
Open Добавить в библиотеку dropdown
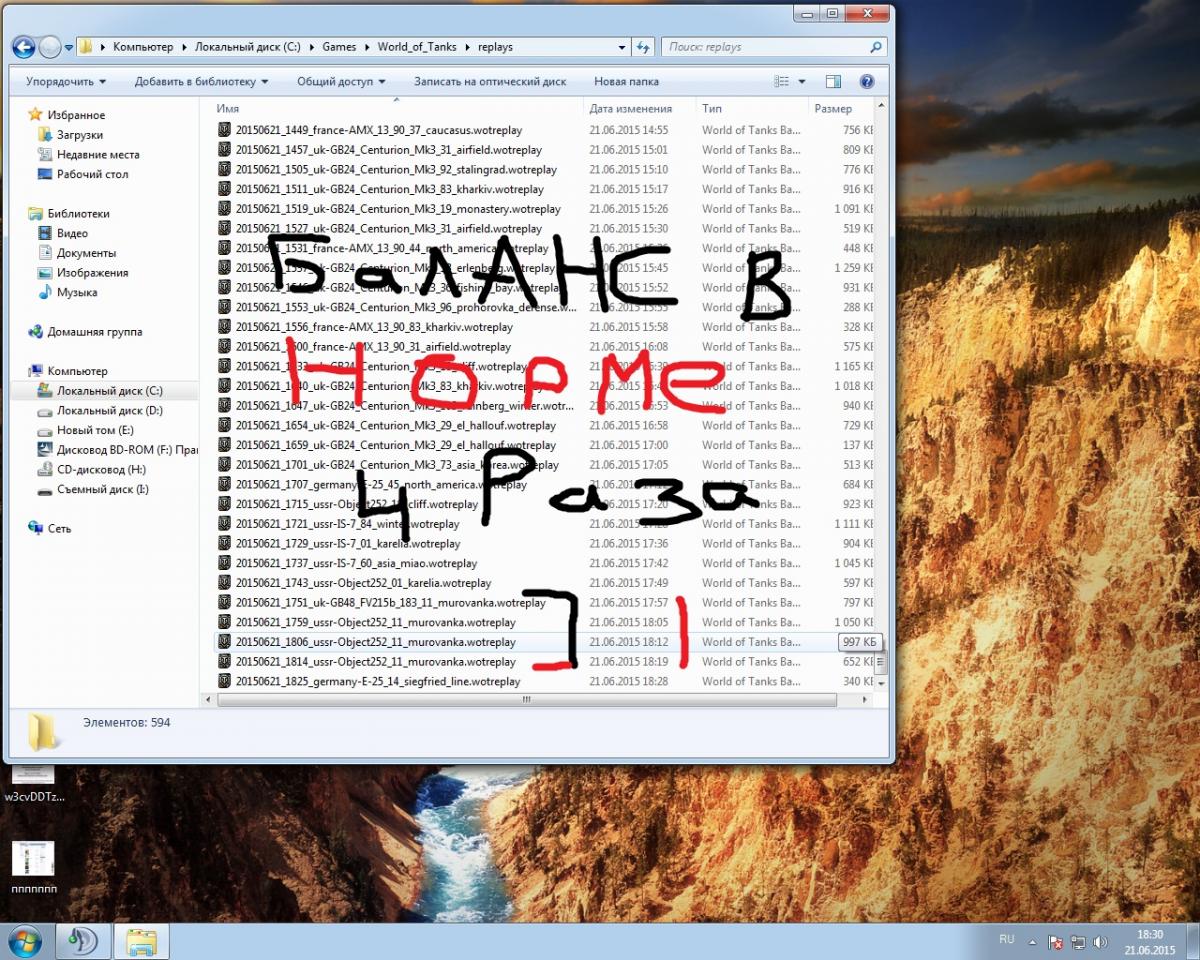pyautogui.click(x=201, y=82)
